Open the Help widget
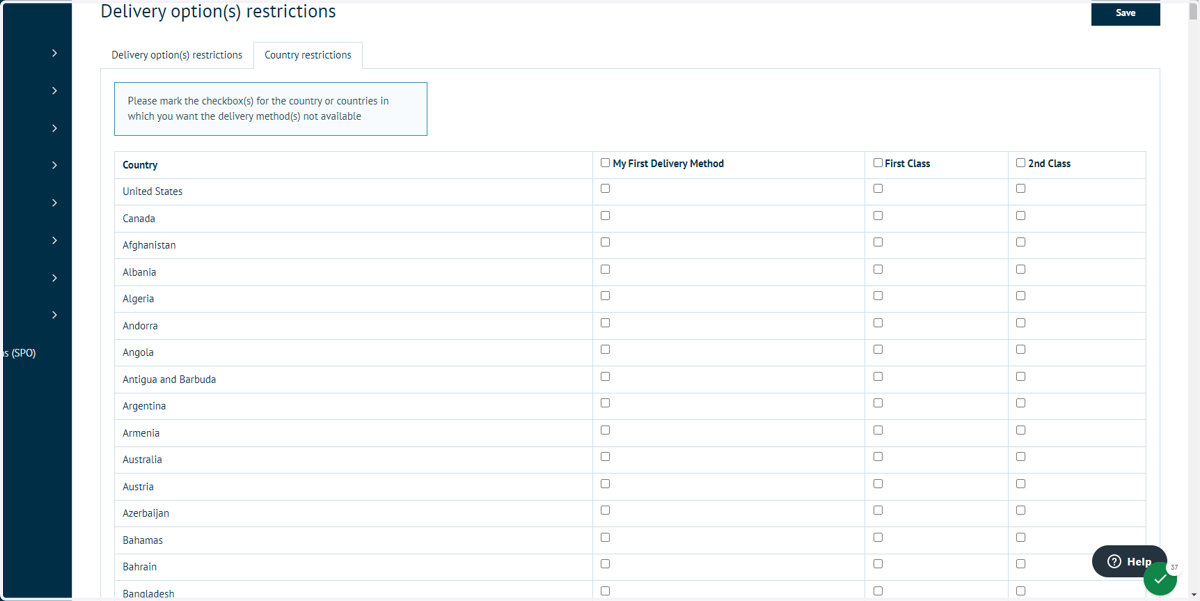The image size is (1200, 601). (1129, 561)
